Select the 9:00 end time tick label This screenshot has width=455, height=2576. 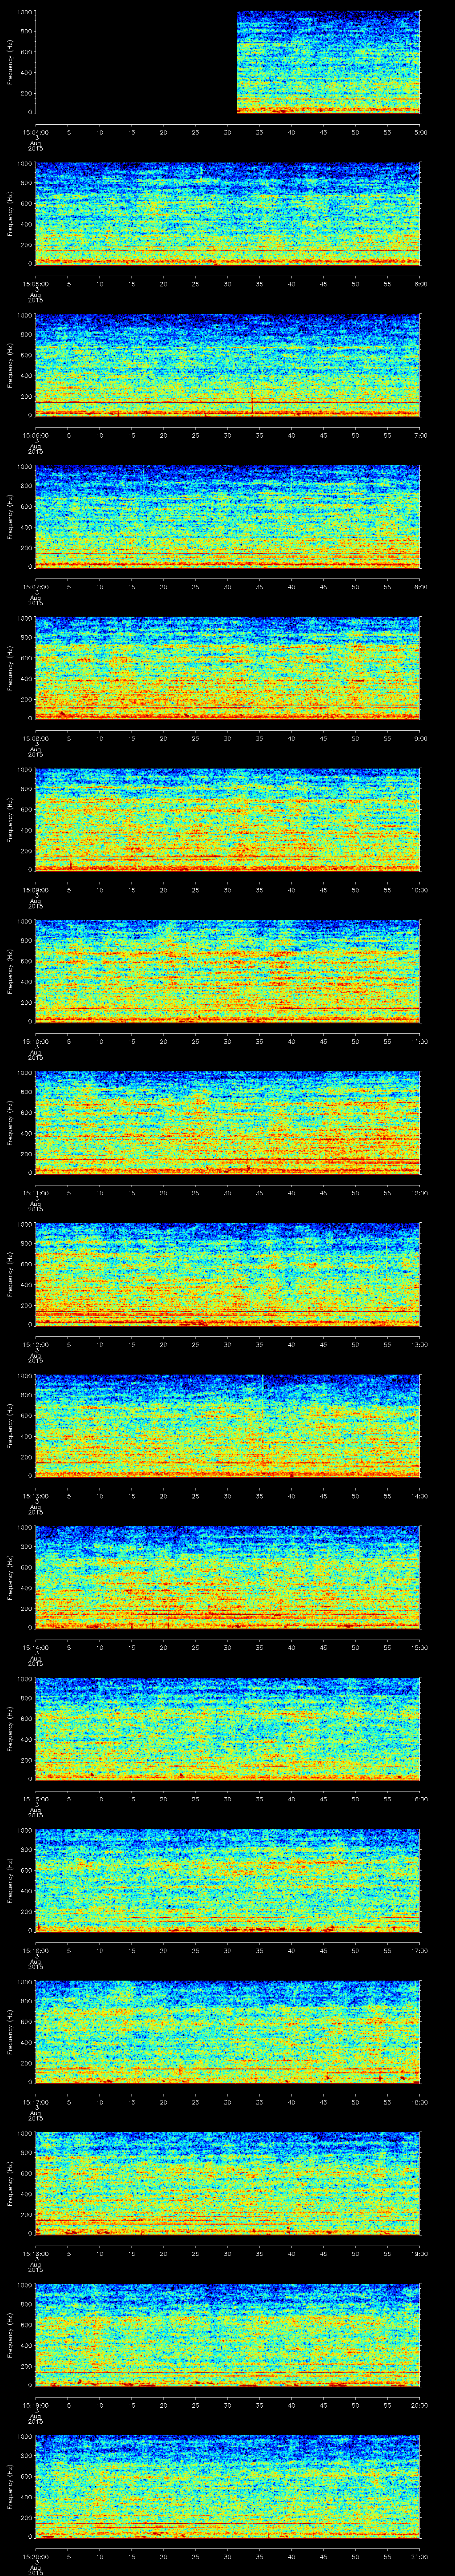tap(420, 738)
